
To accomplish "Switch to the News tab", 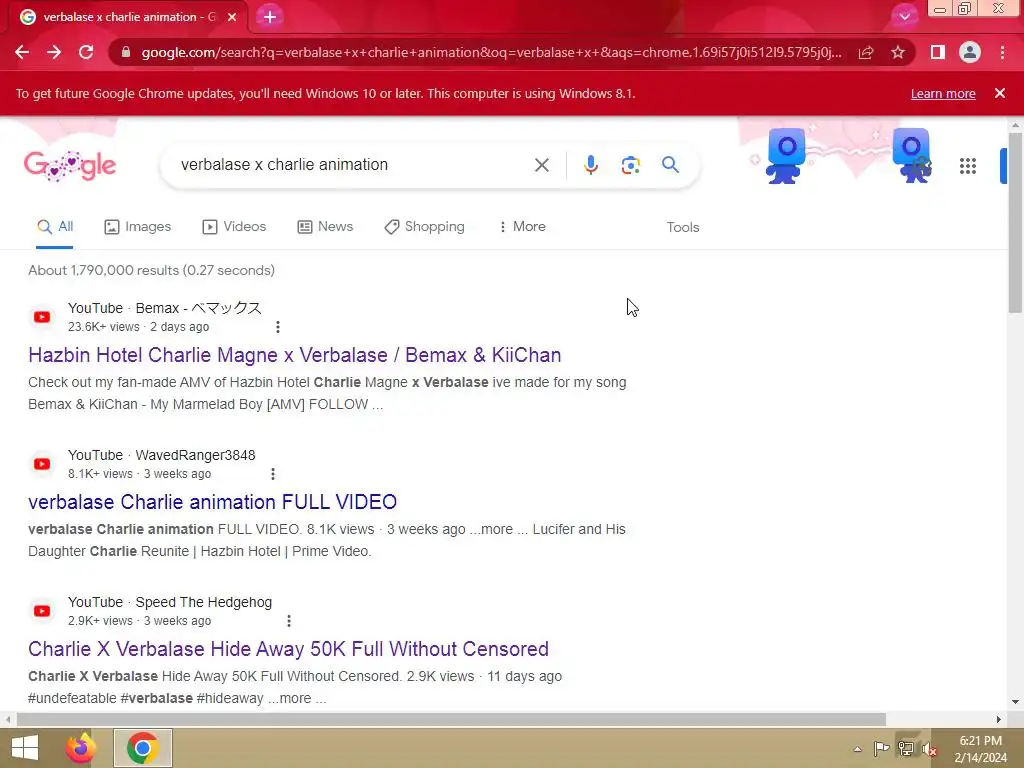I will pos(325,227).
